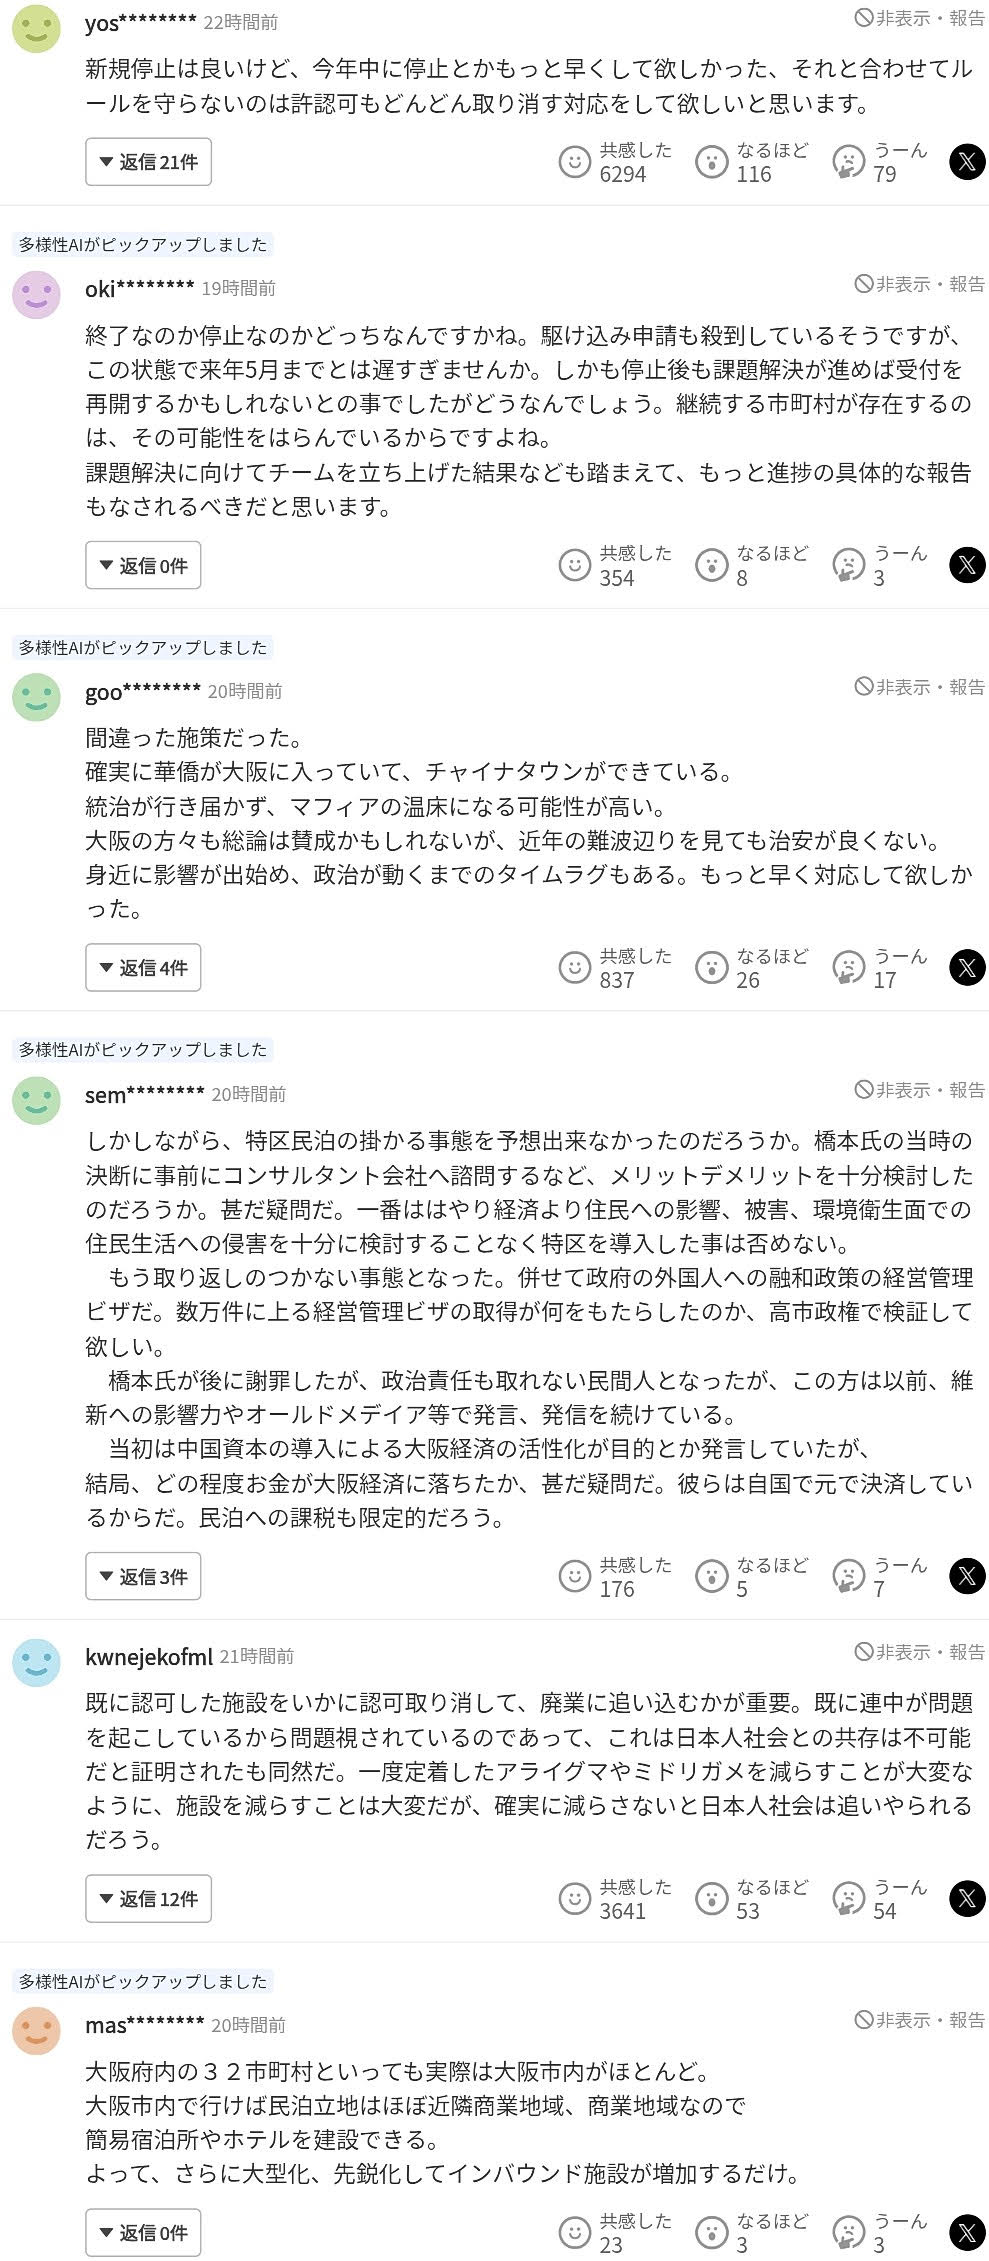The width and height of the screenshot is (989, 2261).
Task: Click うーん thinking face on goo comment
Action: point(849,968)
